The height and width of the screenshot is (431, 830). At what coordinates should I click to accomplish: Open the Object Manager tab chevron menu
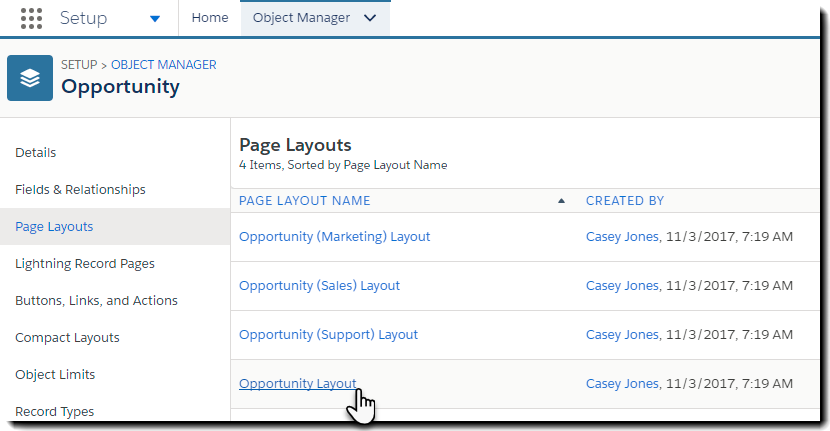(371, 18)
